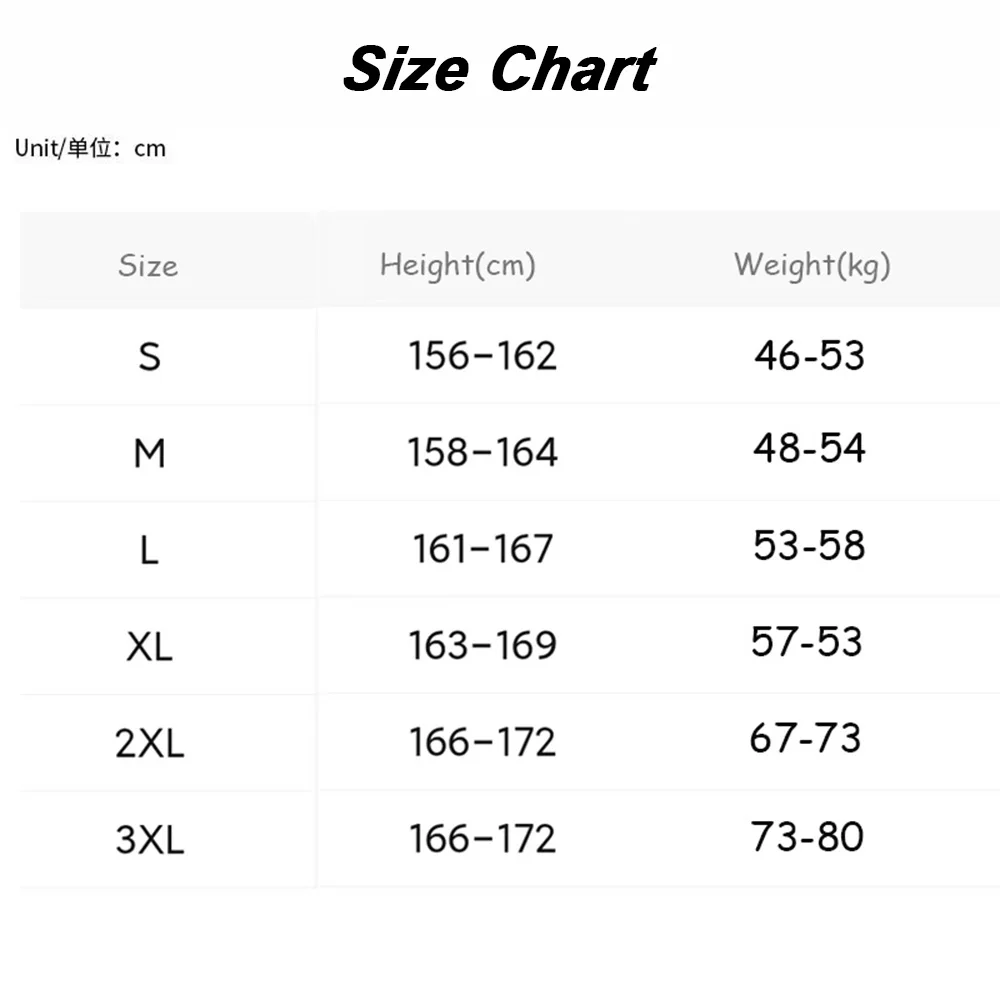This screenshot has width=1000, height=1000.
Task: Click the 53-58 weight value
Action: 809,545
